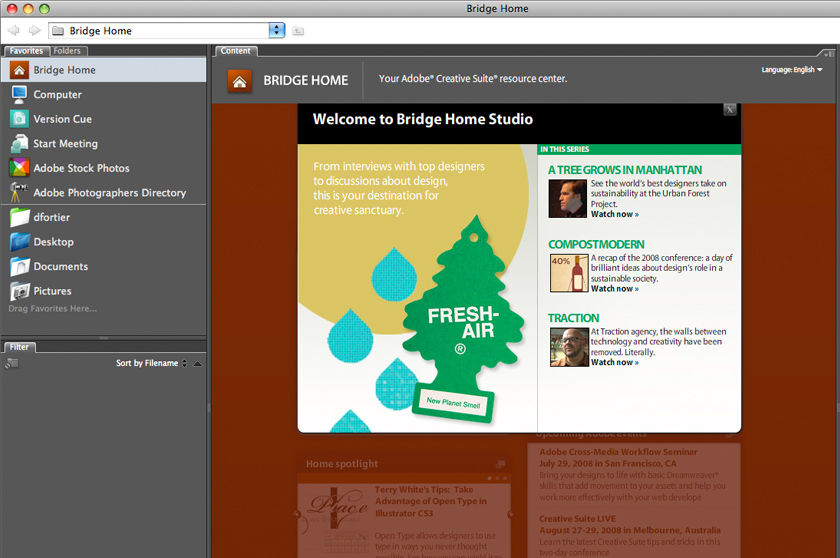Click the Traction agency man thumbnail
This screenshot has width=840, height=558.
click(x=569, y=347)
